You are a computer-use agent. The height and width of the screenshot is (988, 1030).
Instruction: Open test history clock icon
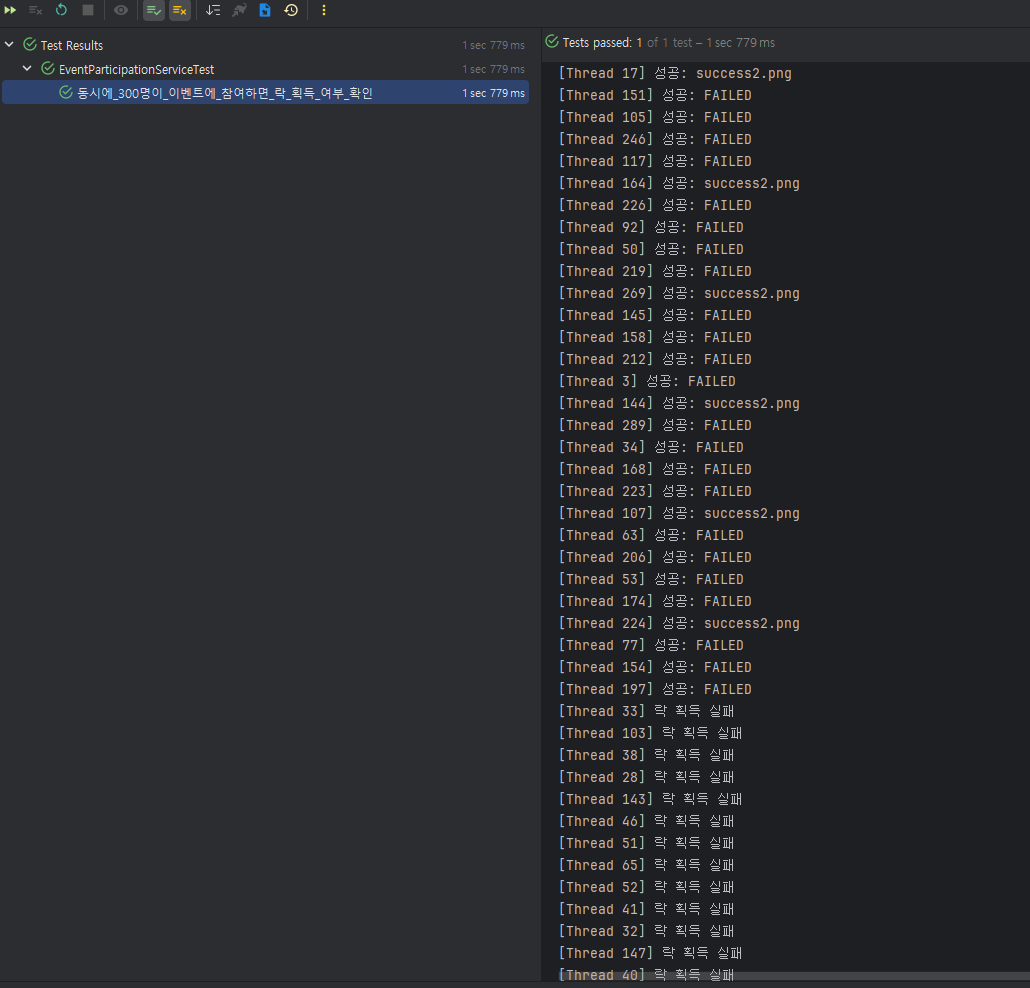(x=291, y=11)
